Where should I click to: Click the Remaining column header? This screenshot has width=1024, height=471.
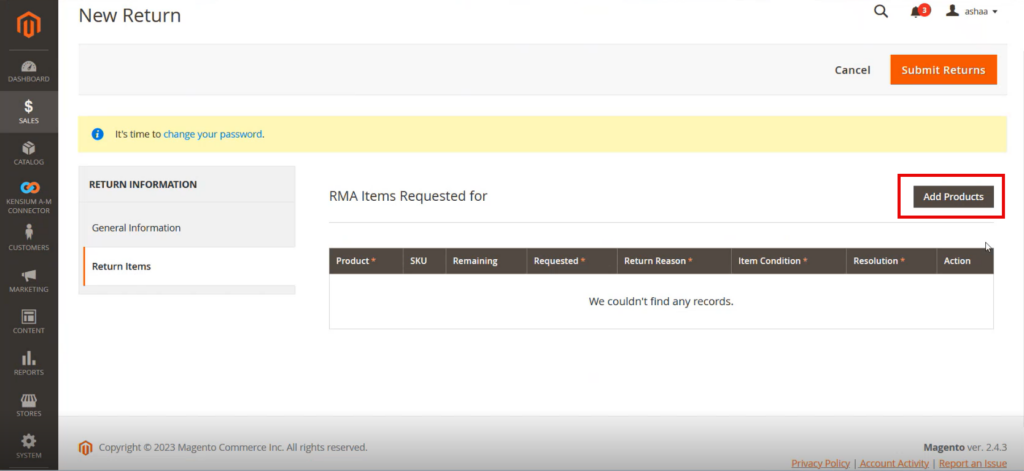pos(487,261)
